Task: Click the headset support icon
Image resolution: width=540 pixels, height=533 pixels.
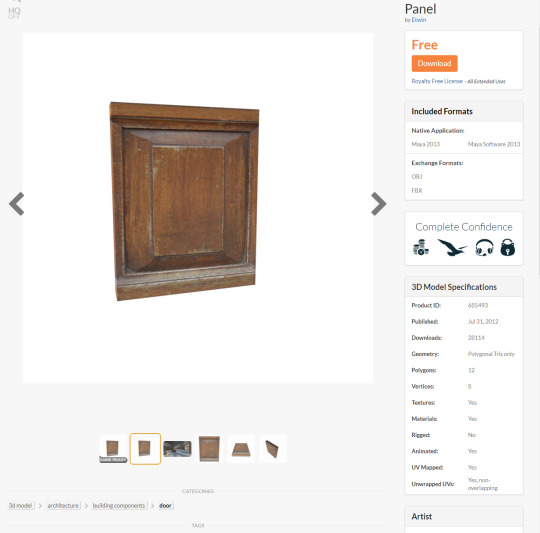Action: click(x=484, y=247)
